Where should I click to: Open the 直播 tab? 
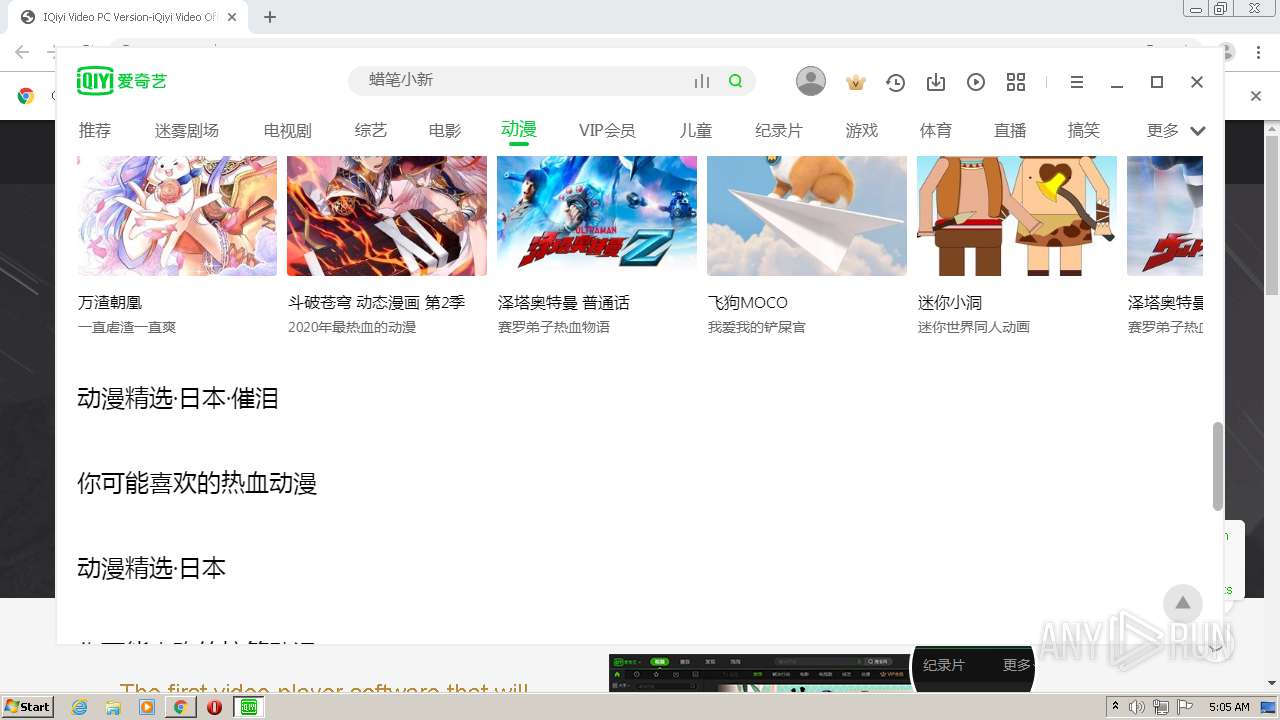tap(1010, 130)
